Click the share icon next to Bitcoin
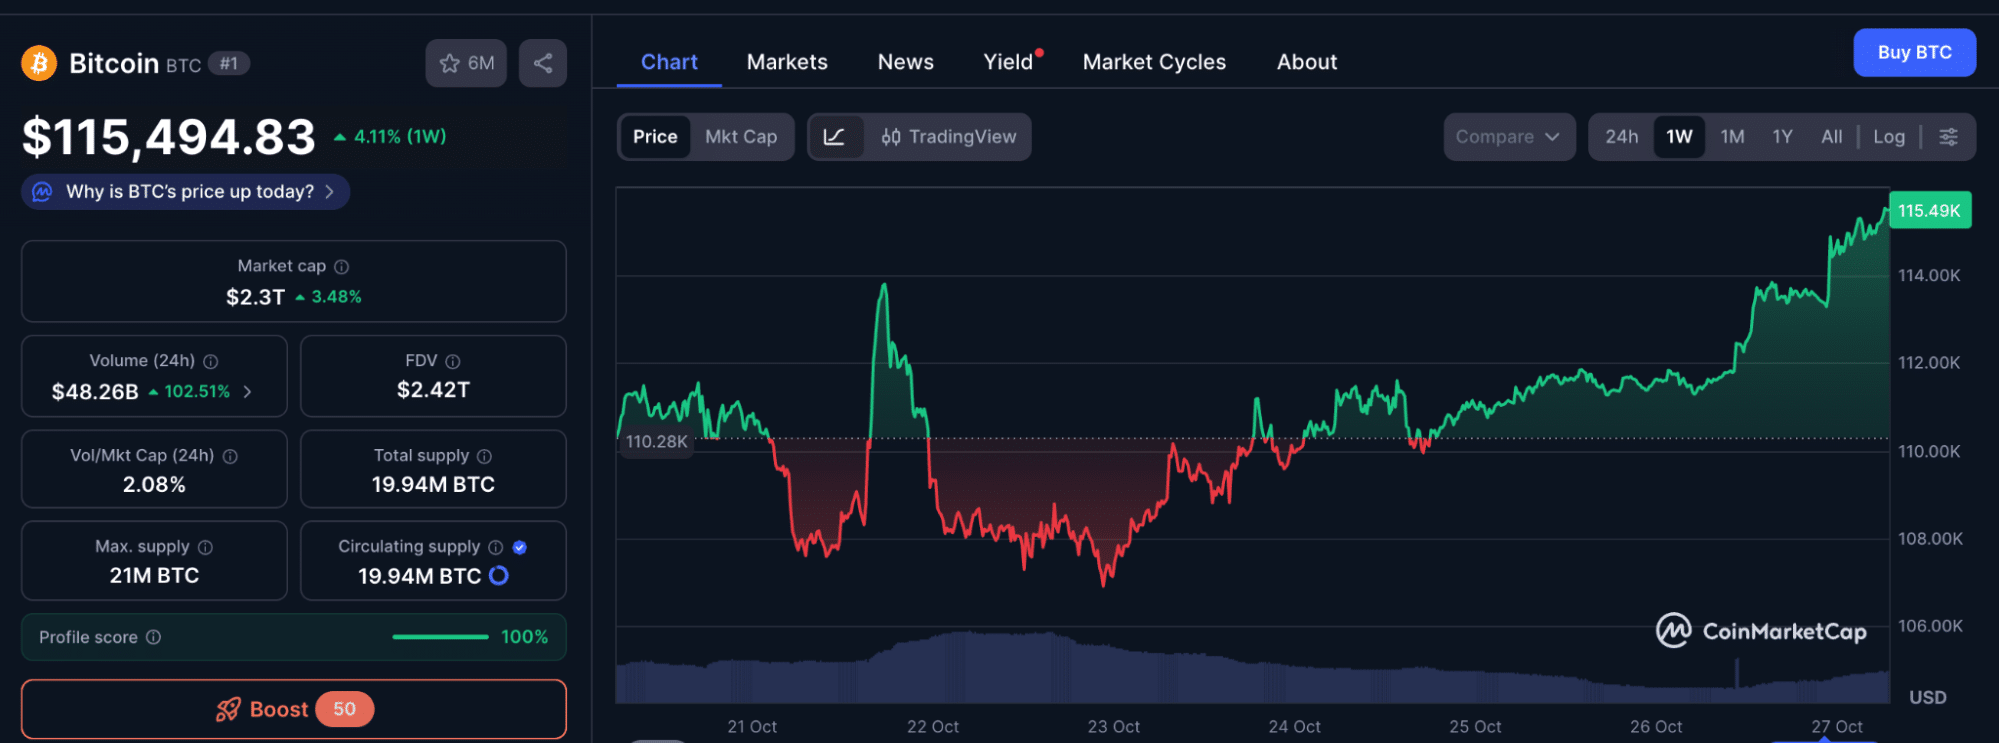The height and width of the screenshot is (743, 1999). pyautogui.click(x=542, y=63)
